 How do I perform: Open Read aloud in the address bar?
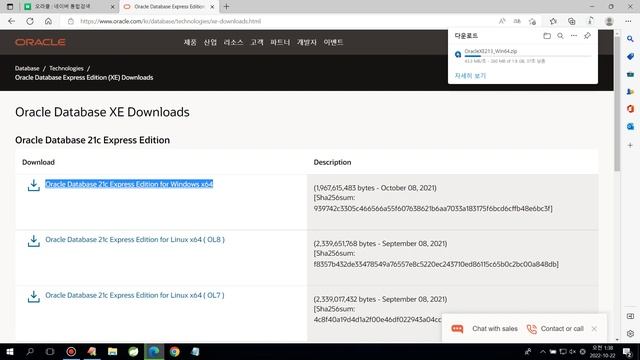tap(502, 21)
